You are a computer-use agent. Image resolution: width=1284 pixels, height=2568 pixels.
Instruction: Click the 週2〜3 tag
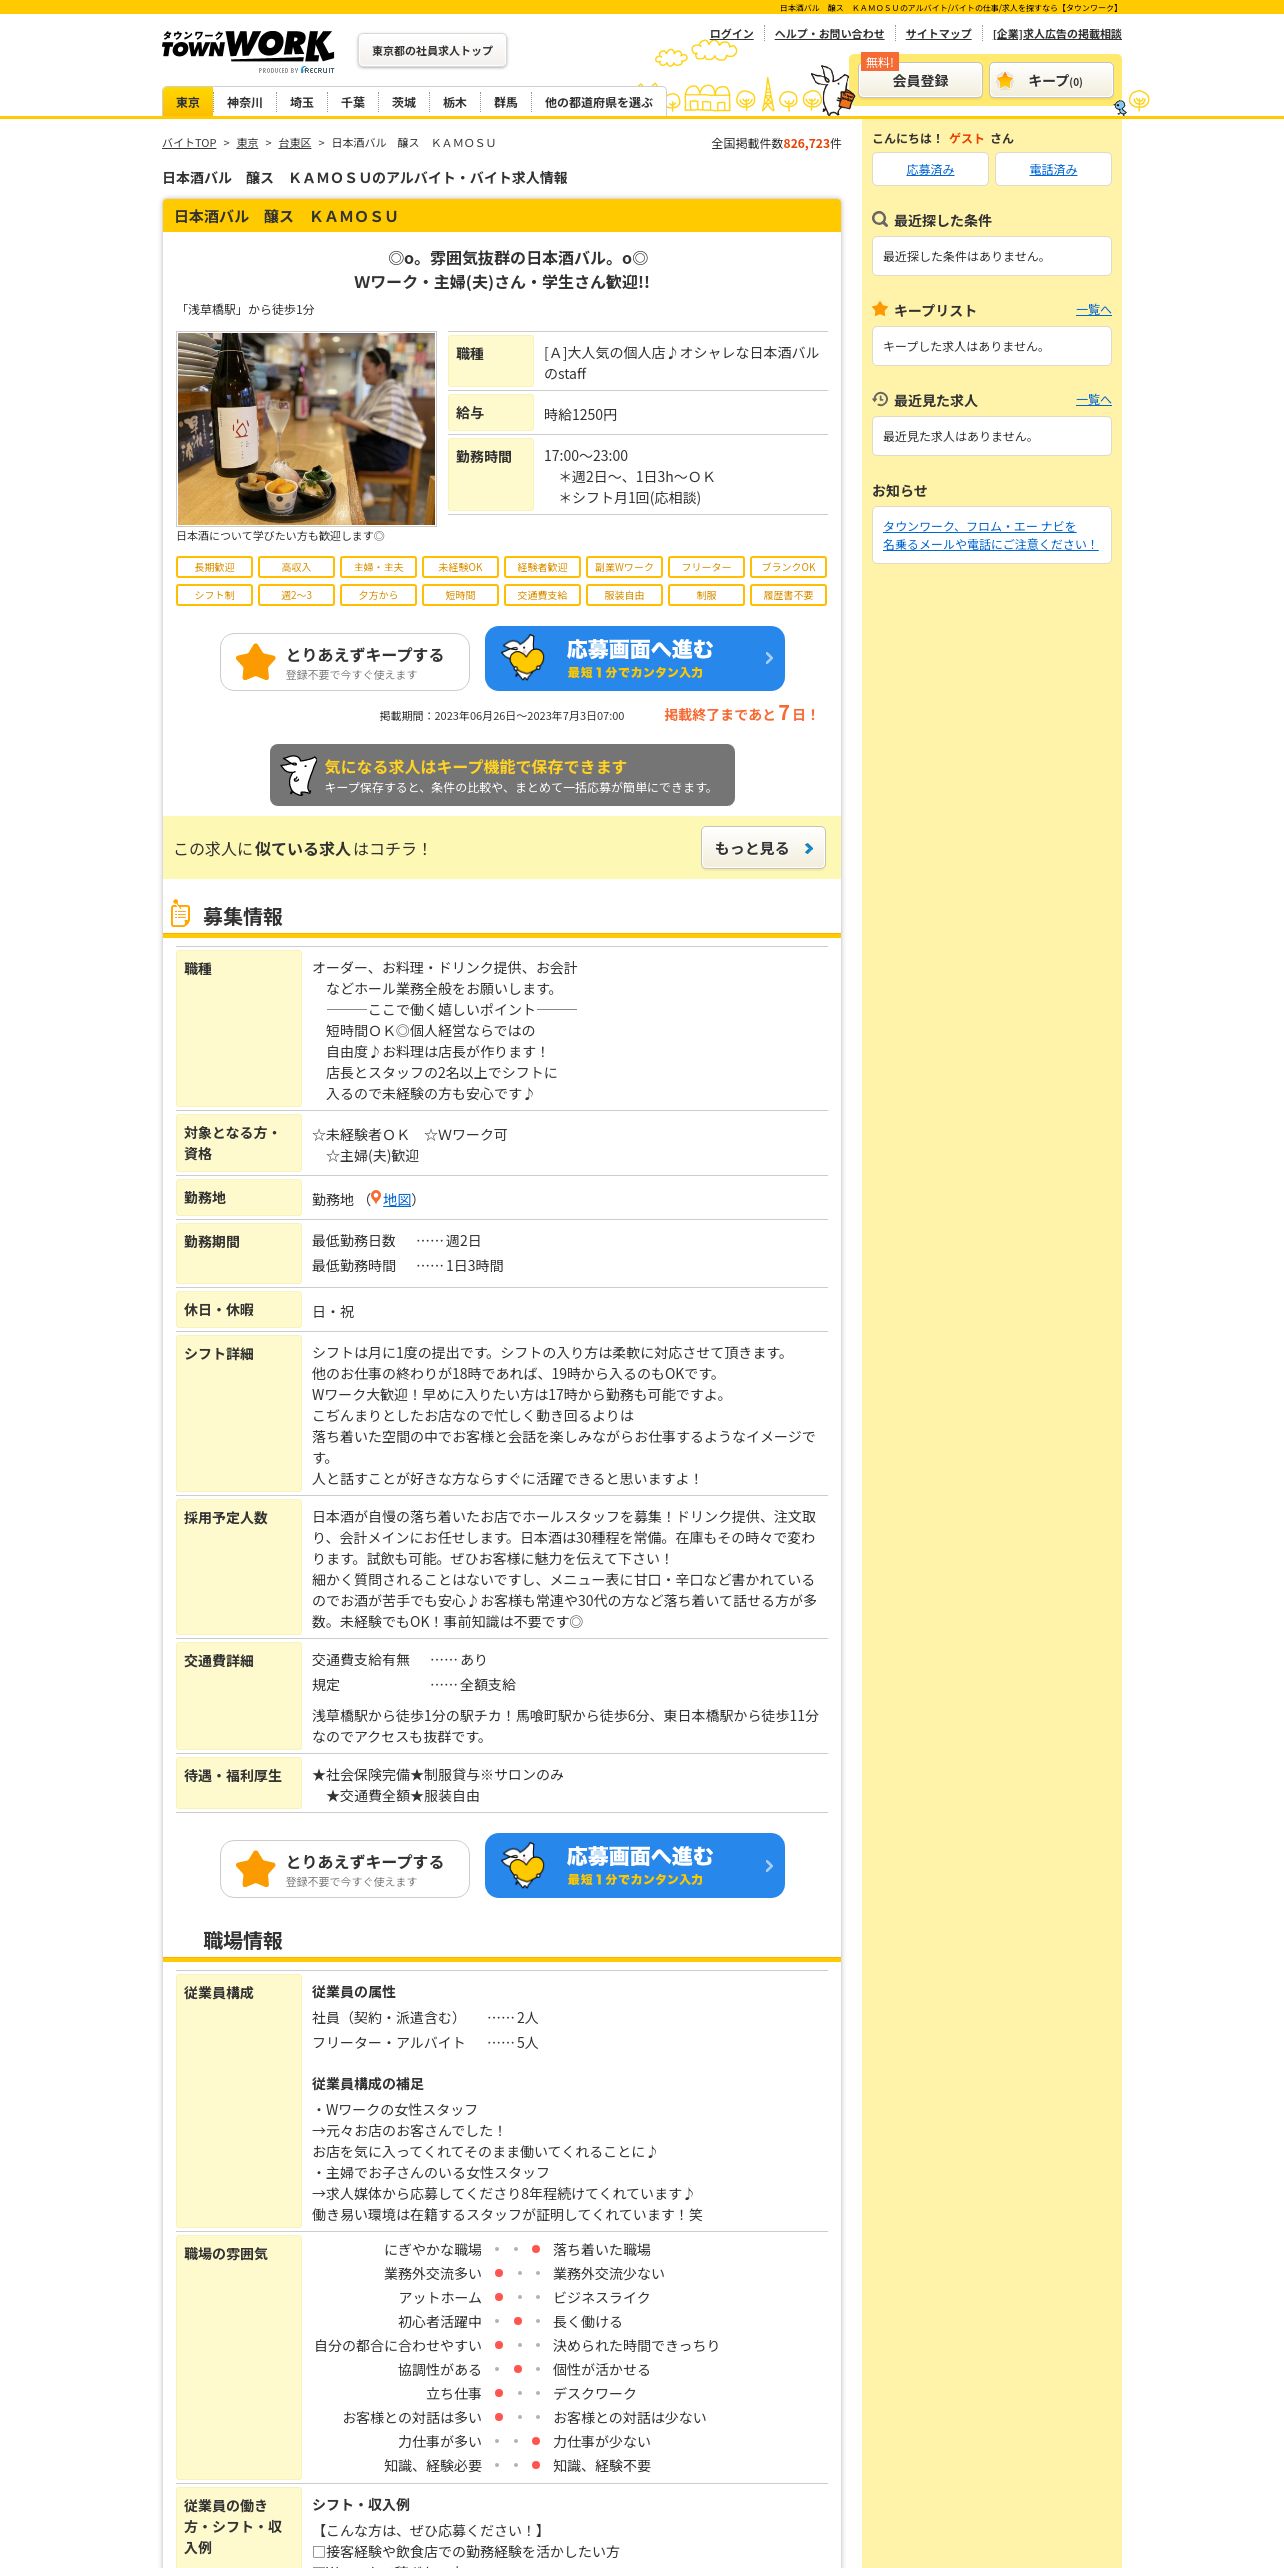tap(296, 595)
